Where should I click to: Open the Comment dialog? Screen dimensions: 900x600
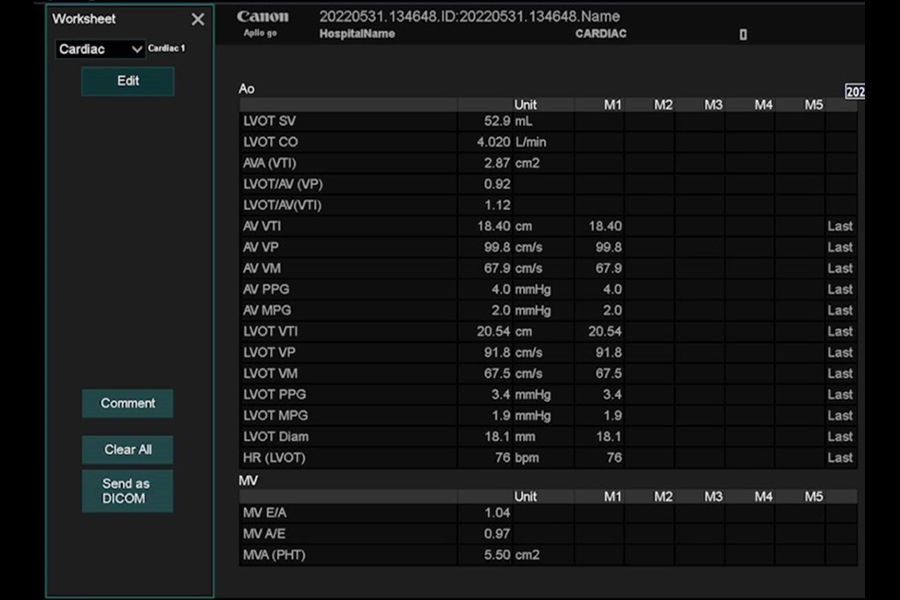click(127, 404)
